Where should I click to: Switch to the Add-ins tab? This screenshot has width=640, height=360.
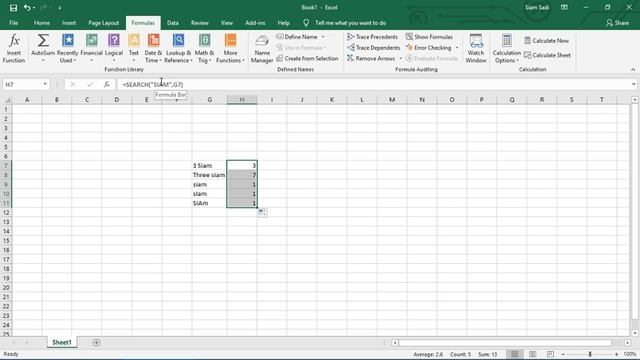click(255, 23)
